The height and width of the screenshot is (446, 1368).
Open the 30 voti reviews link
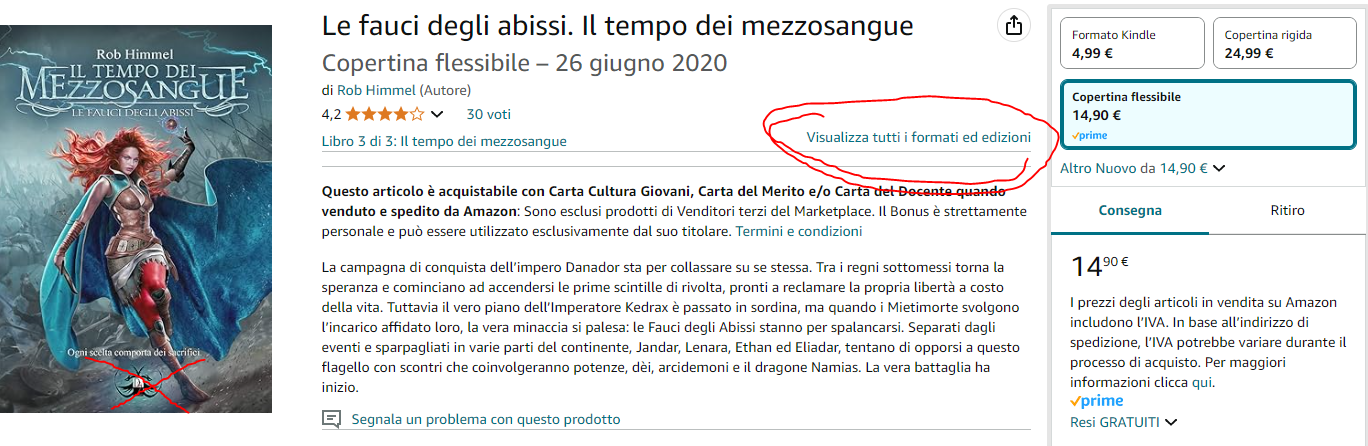click(488, 114)
